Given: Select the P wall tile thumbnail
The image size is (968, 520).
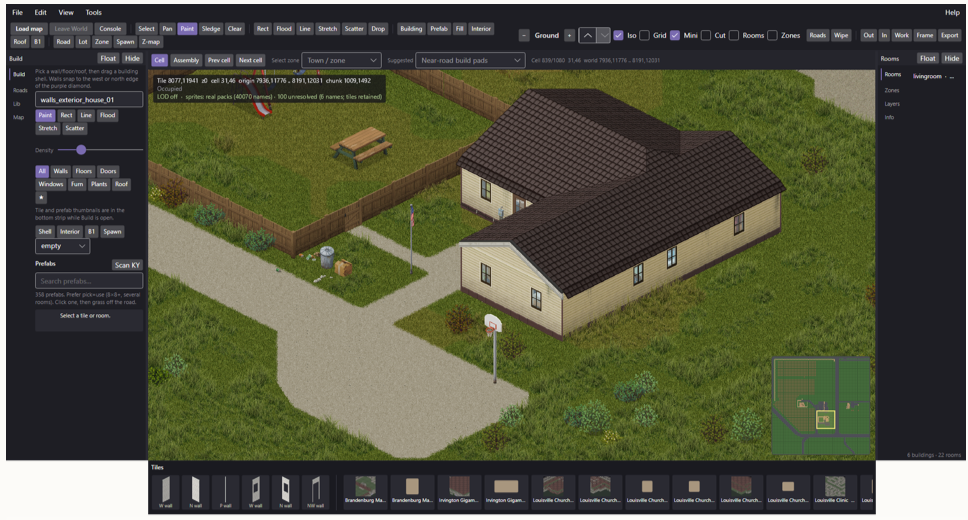Looking at the screenshot, I should (225, 492).
